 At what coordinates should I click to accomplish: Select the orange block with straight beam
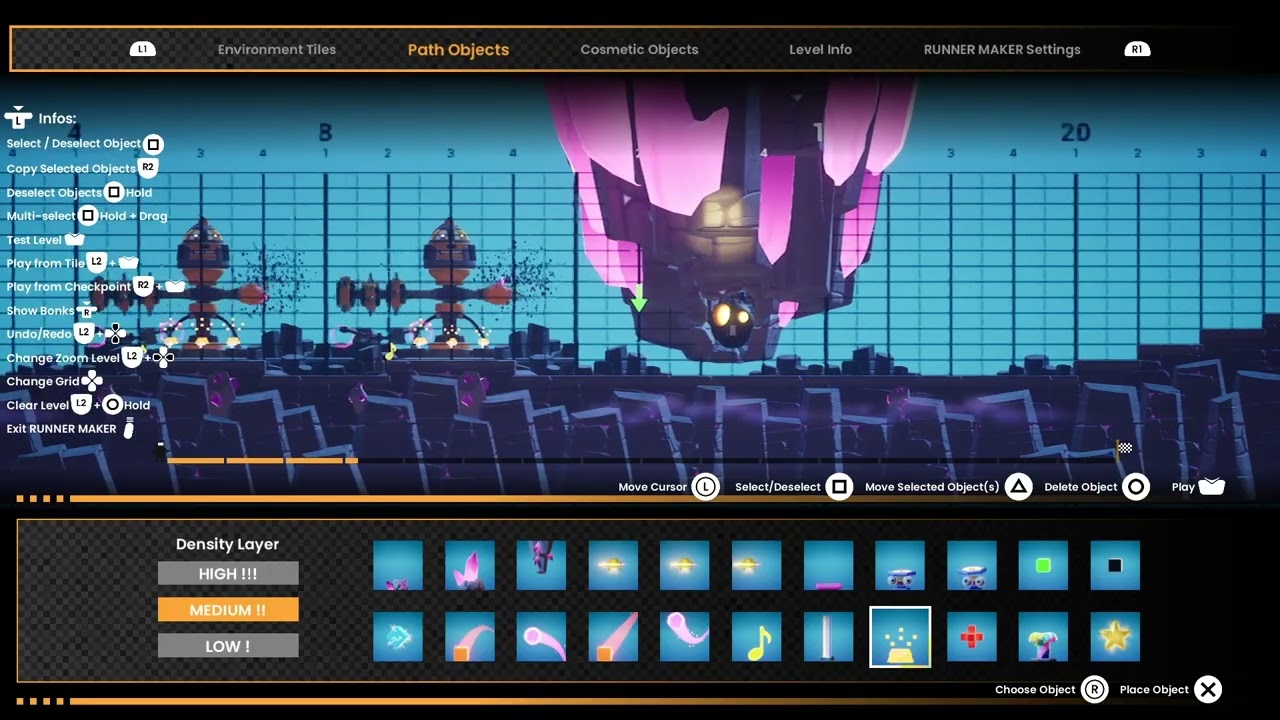pos(613,637)
